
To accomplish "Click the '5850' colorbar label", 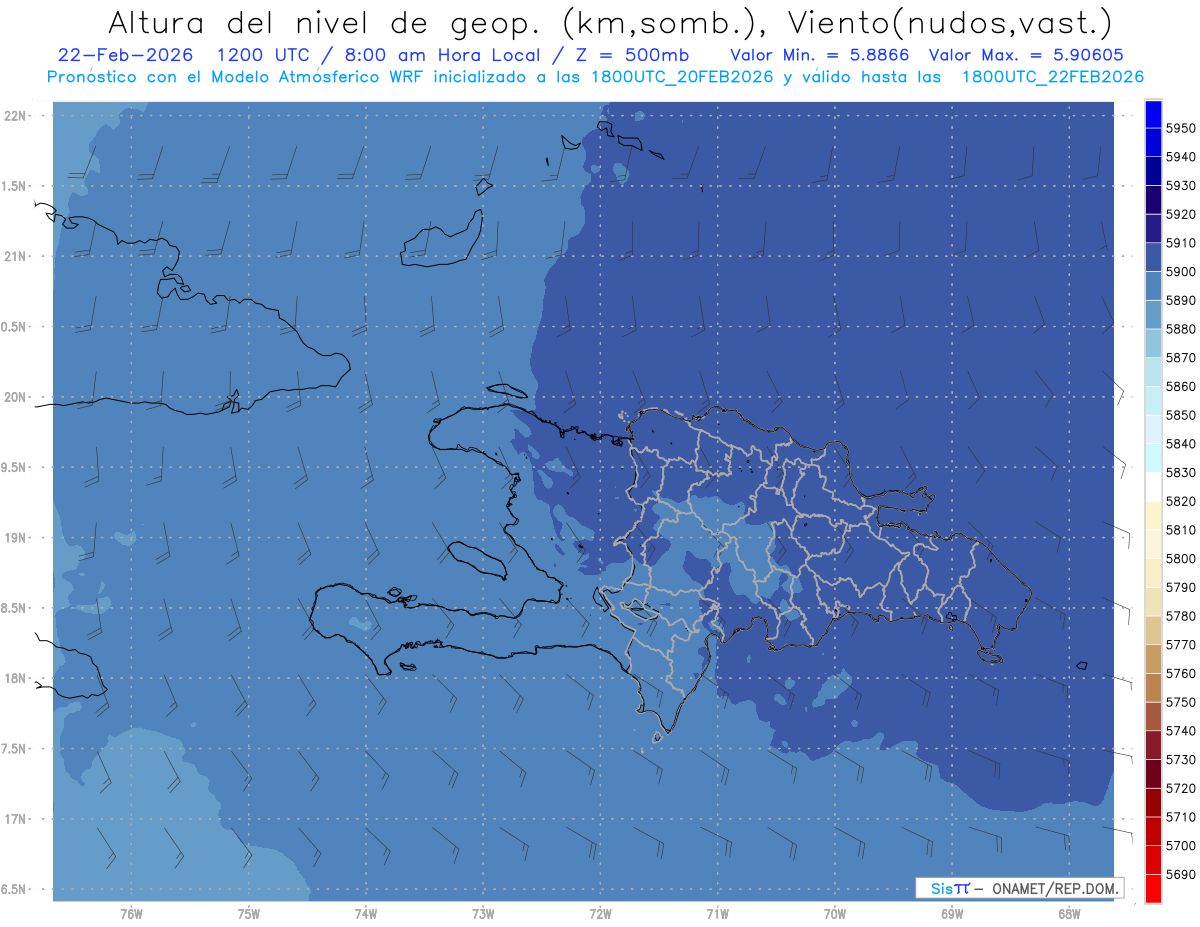I will coord(1180,415).
